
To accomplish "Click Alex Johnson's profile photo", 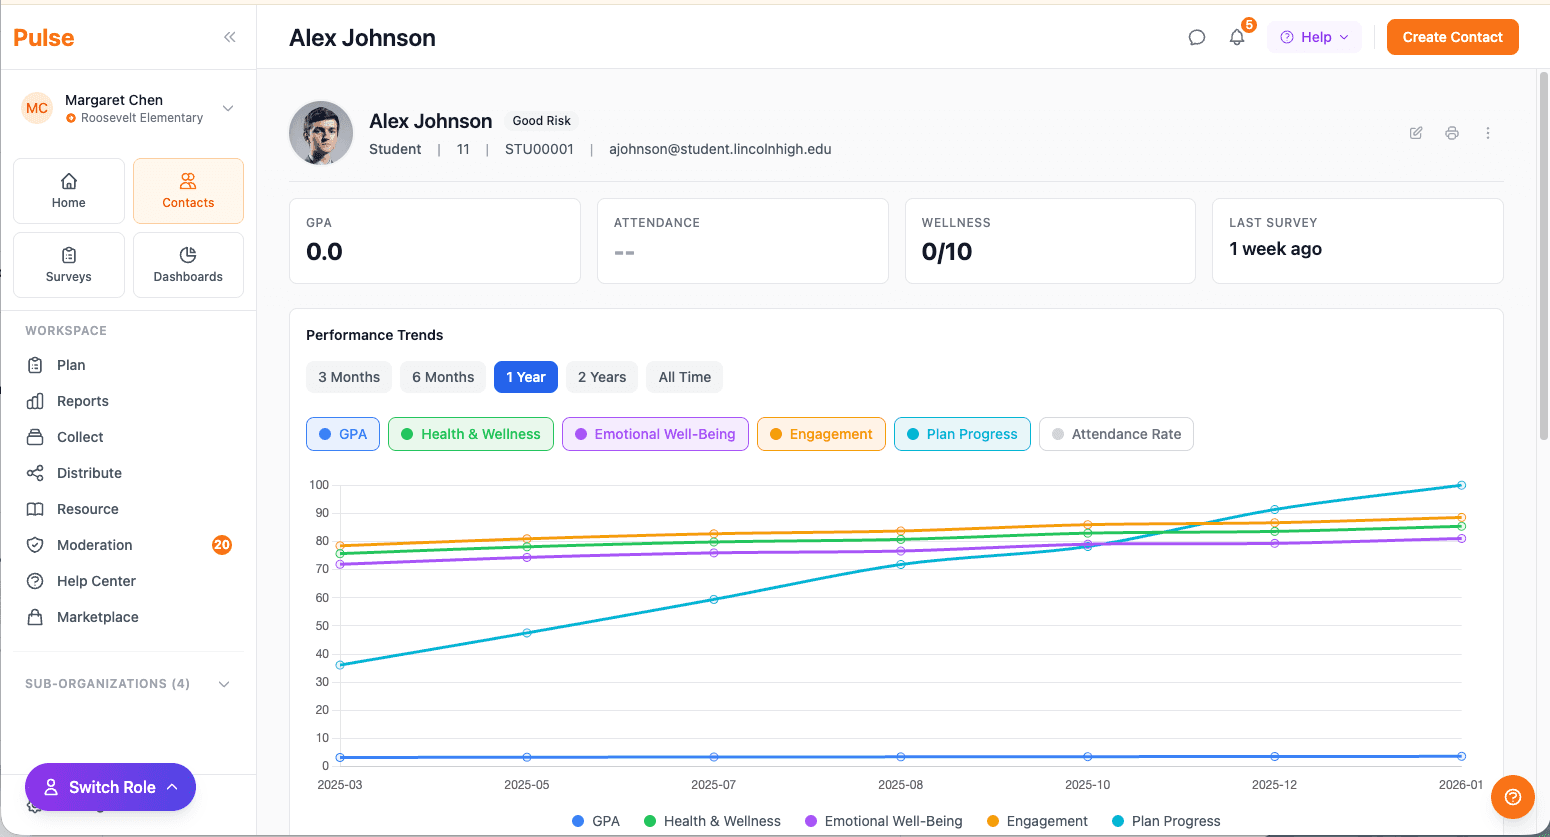I will (x=321, y=133).
